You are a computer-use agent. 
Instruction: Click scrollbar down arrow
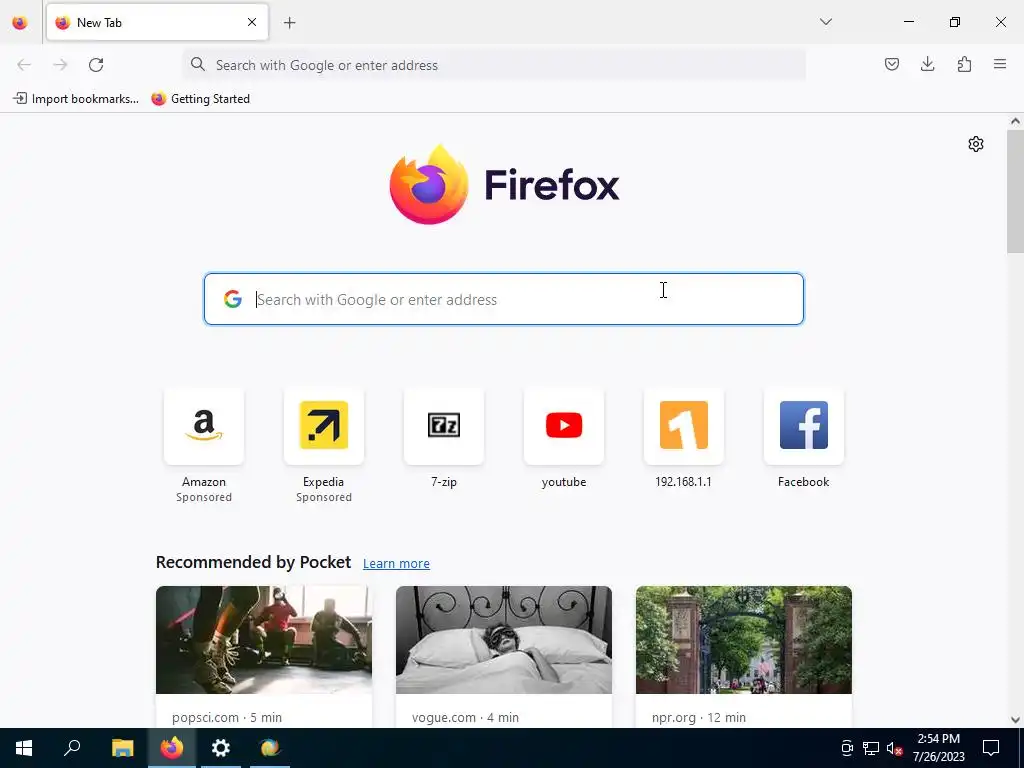click(x=1015, y=720)
